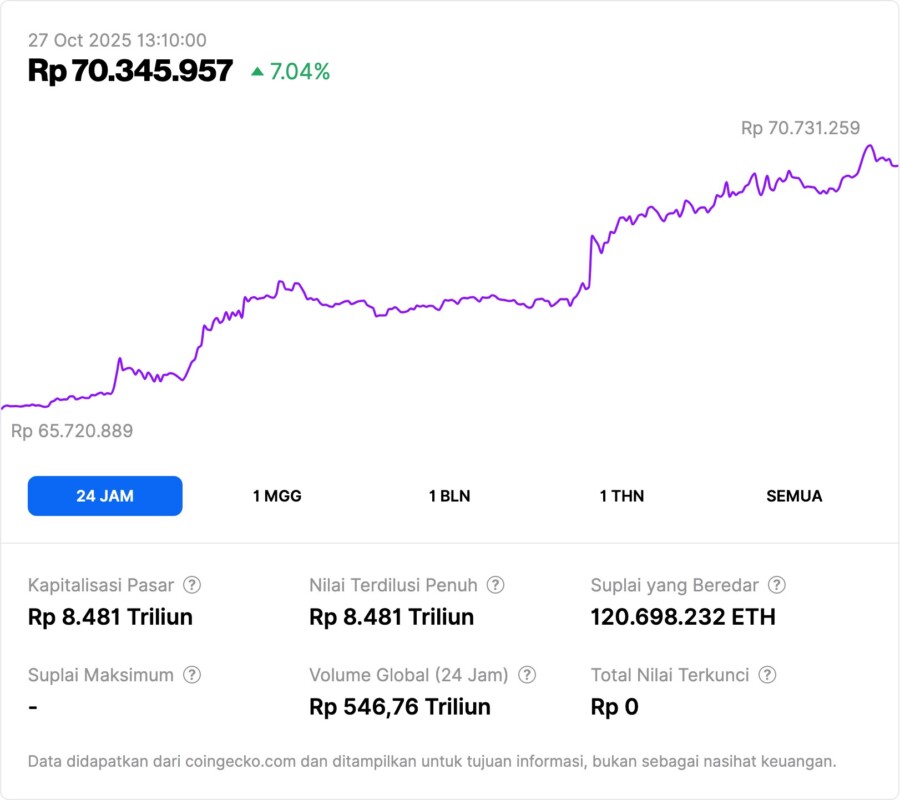
Task: Click the high label Rp 70.731.259
Action: 800,128
